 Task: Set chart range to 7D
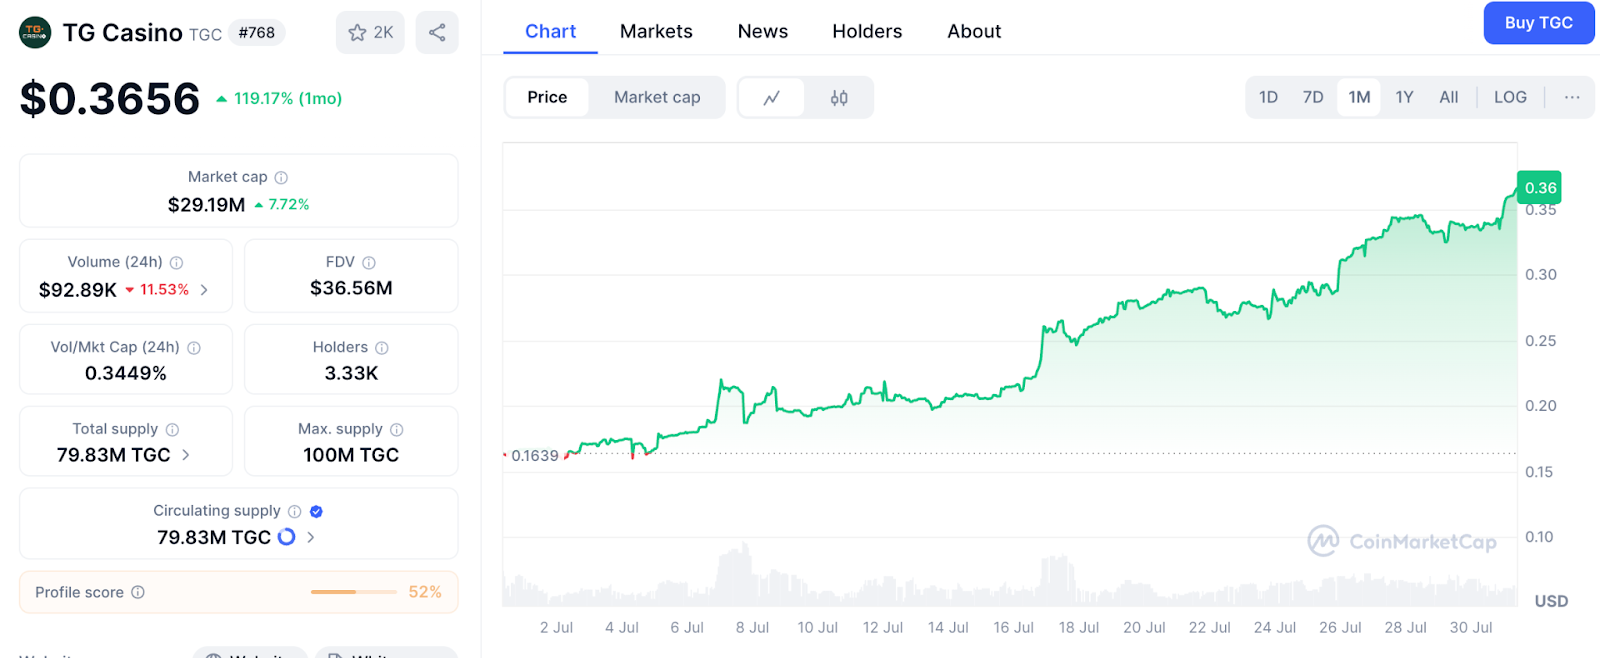[1313, 98]
